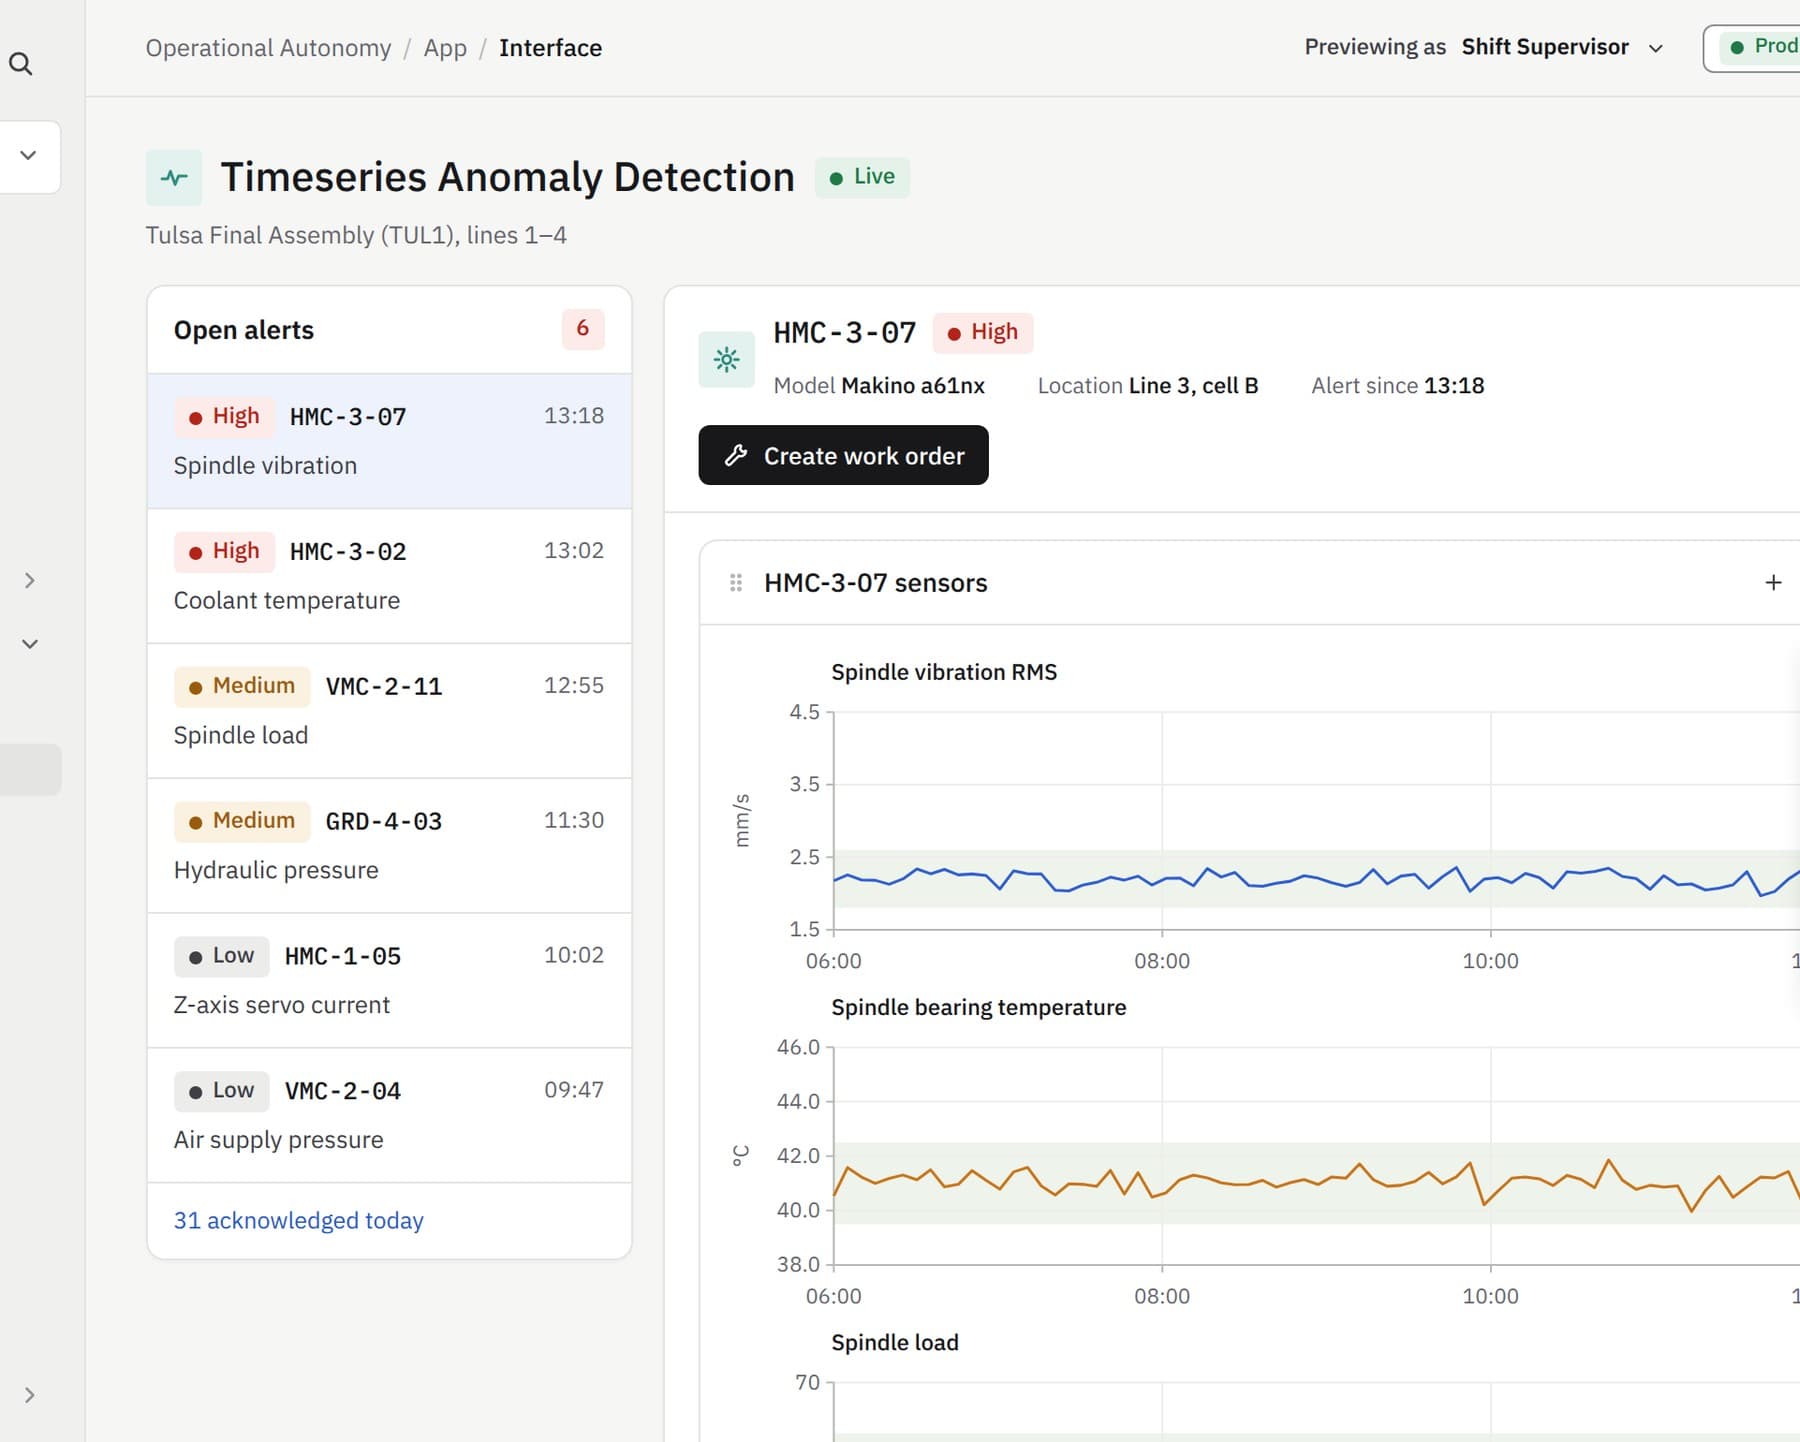This screenshot has width=1800, height=1442.
Task: Expand the sidebar chevron at the bottom
Action: click(30, 1395)
